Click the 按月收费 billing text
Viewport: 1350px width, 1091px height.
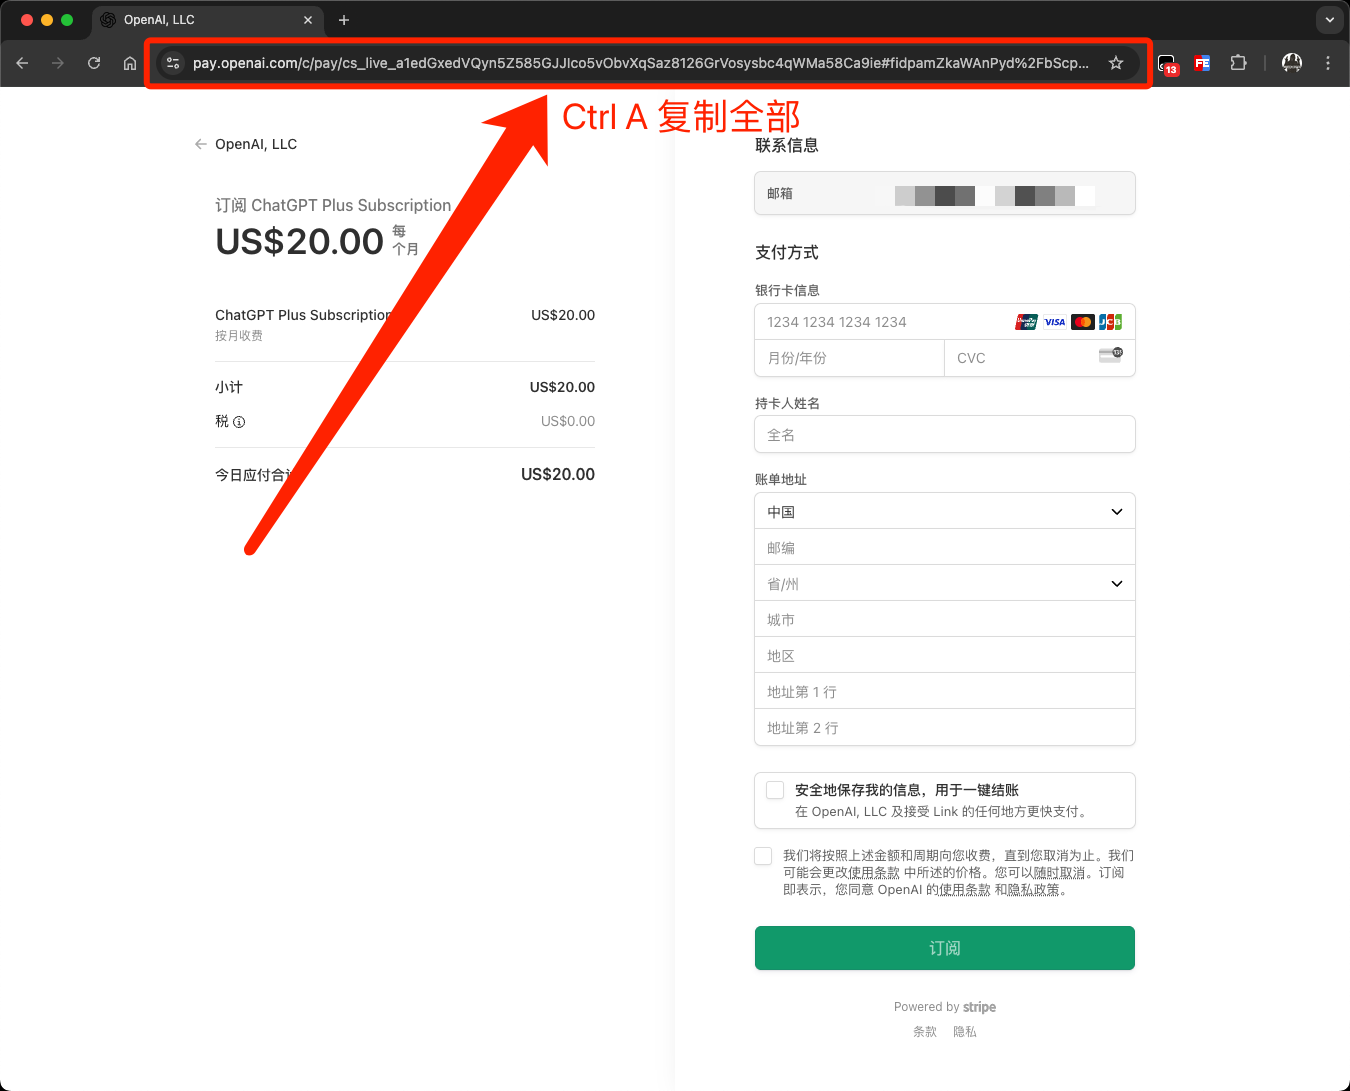[239, 336]
